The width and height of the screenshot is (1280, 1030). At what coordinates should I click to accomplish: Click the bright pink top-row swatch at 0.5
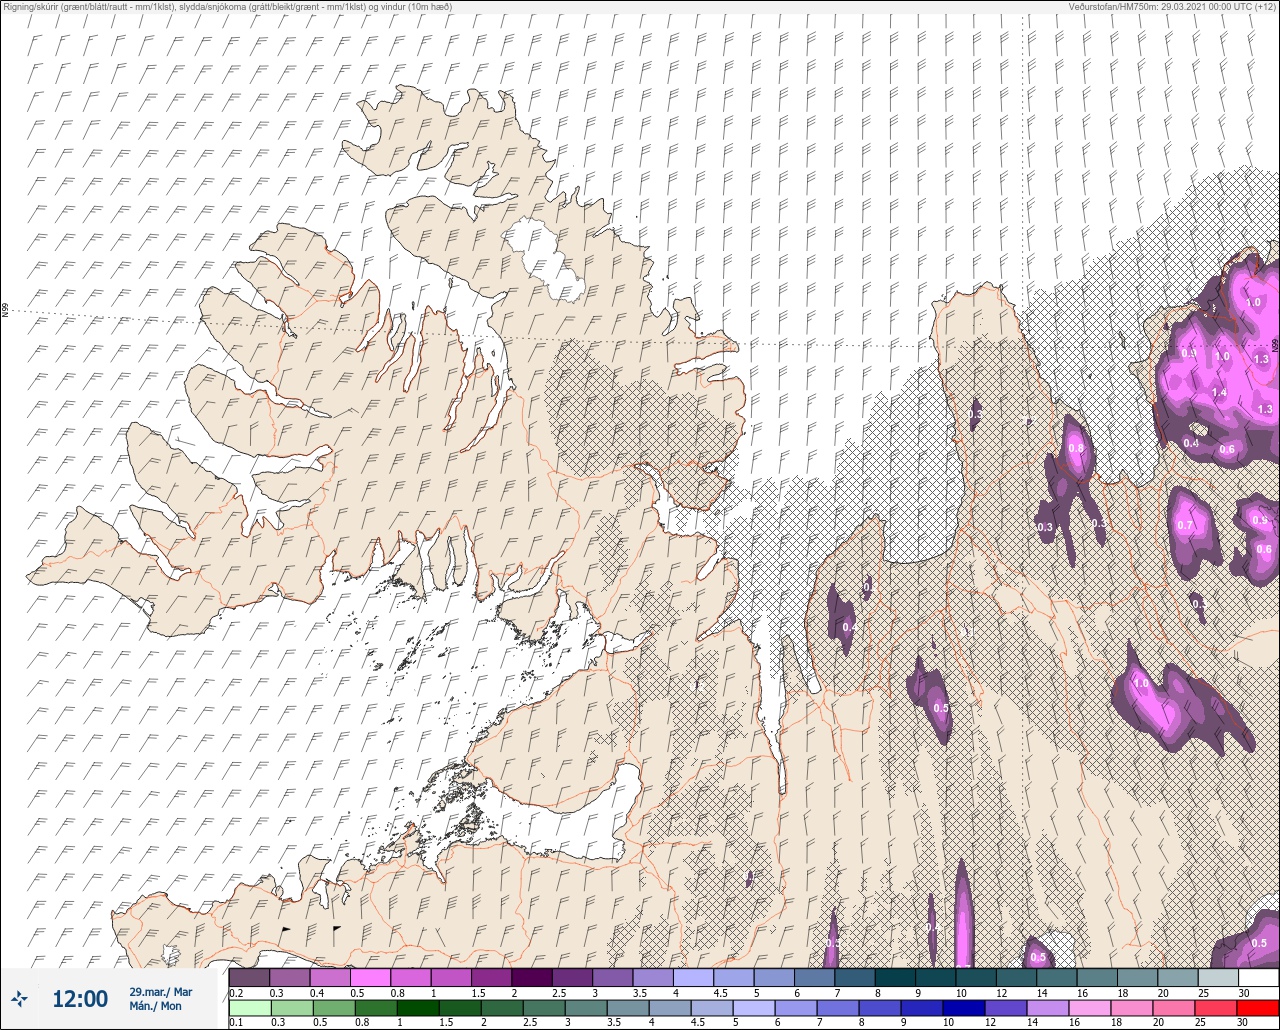coord(370,977)
